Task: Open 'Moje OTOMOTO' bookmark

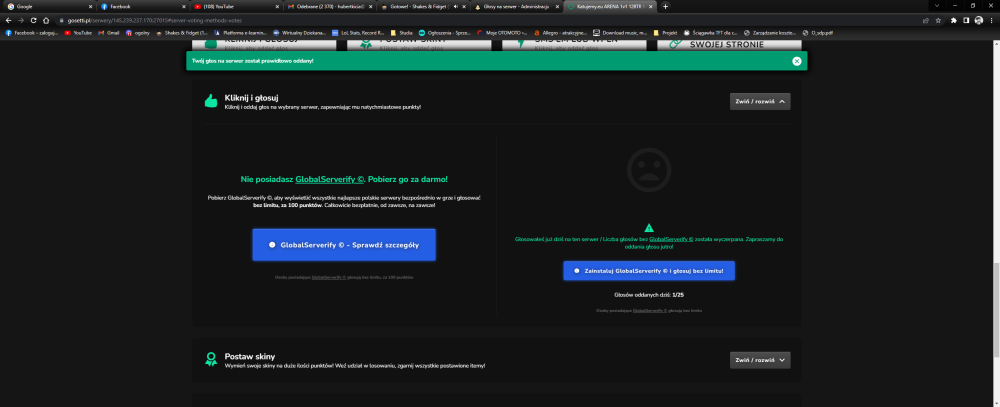Action: click(x=502, y=33)
